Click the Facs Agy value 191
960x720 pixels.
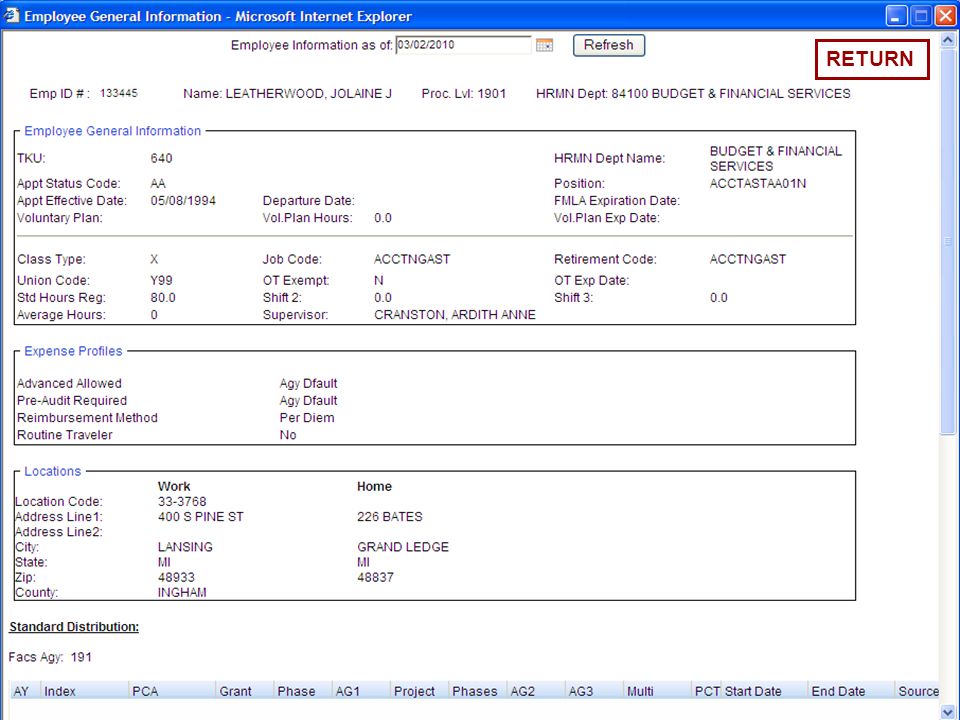click(x=81, y=658)
